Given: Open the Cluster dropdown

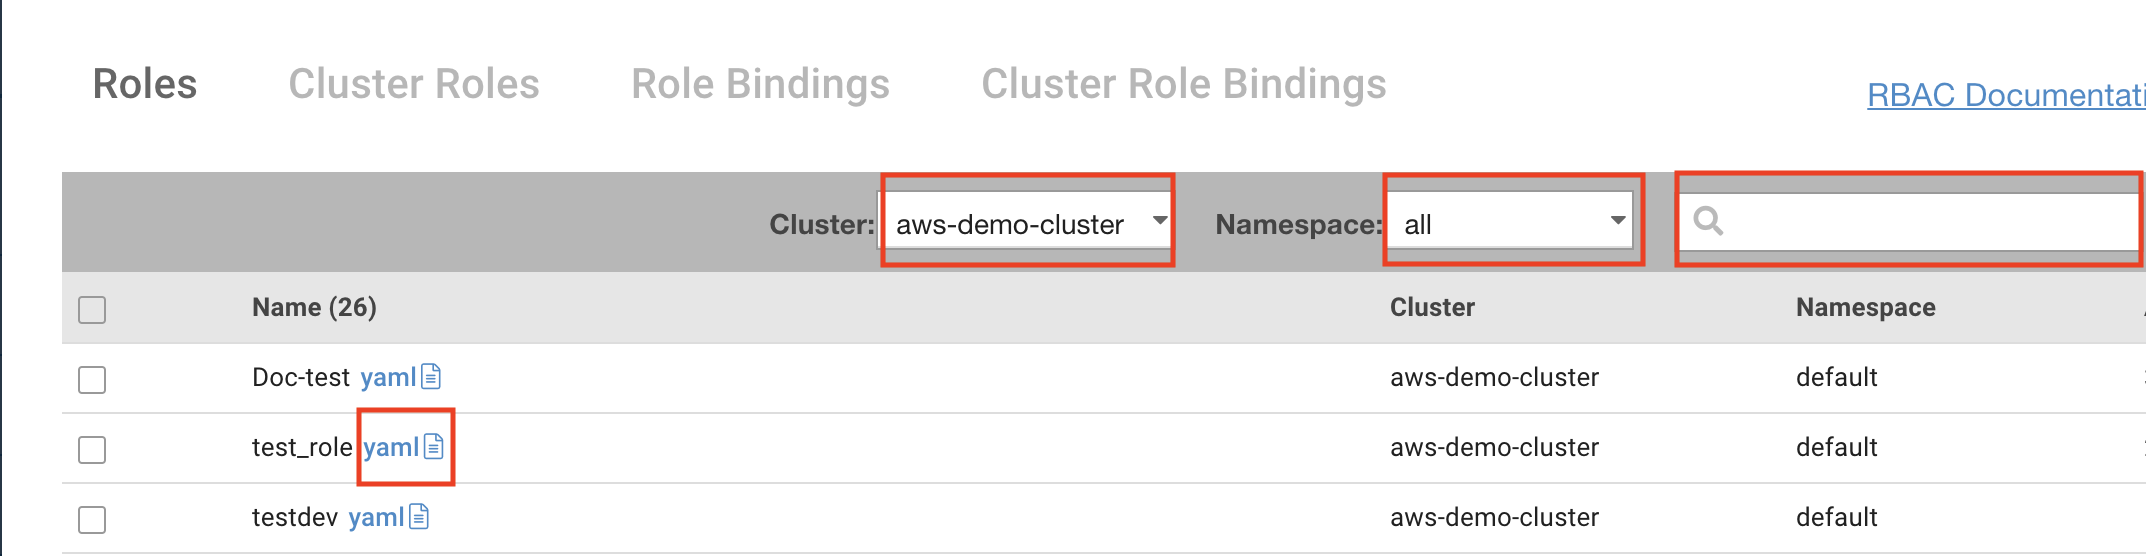Looking at the screenshot, I should 1027,223.
